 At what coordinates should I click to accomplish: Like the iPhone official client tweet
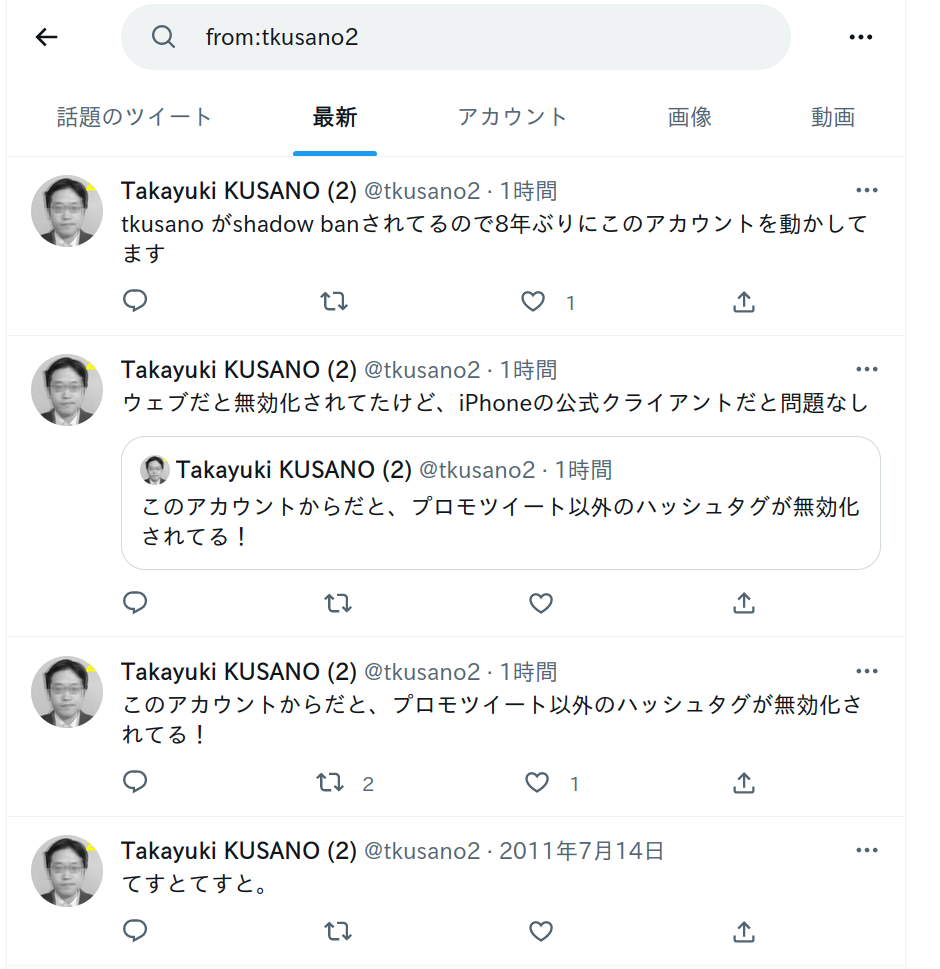pos(541,603)
